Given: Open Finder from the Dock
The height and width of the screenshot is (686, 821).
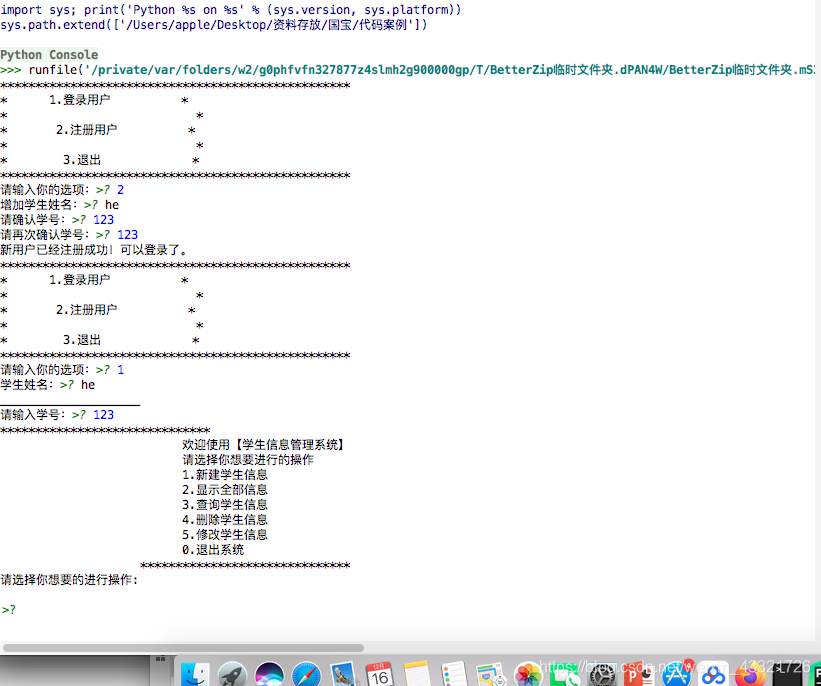Looking at the screenshot, I should tap(195, 674).
